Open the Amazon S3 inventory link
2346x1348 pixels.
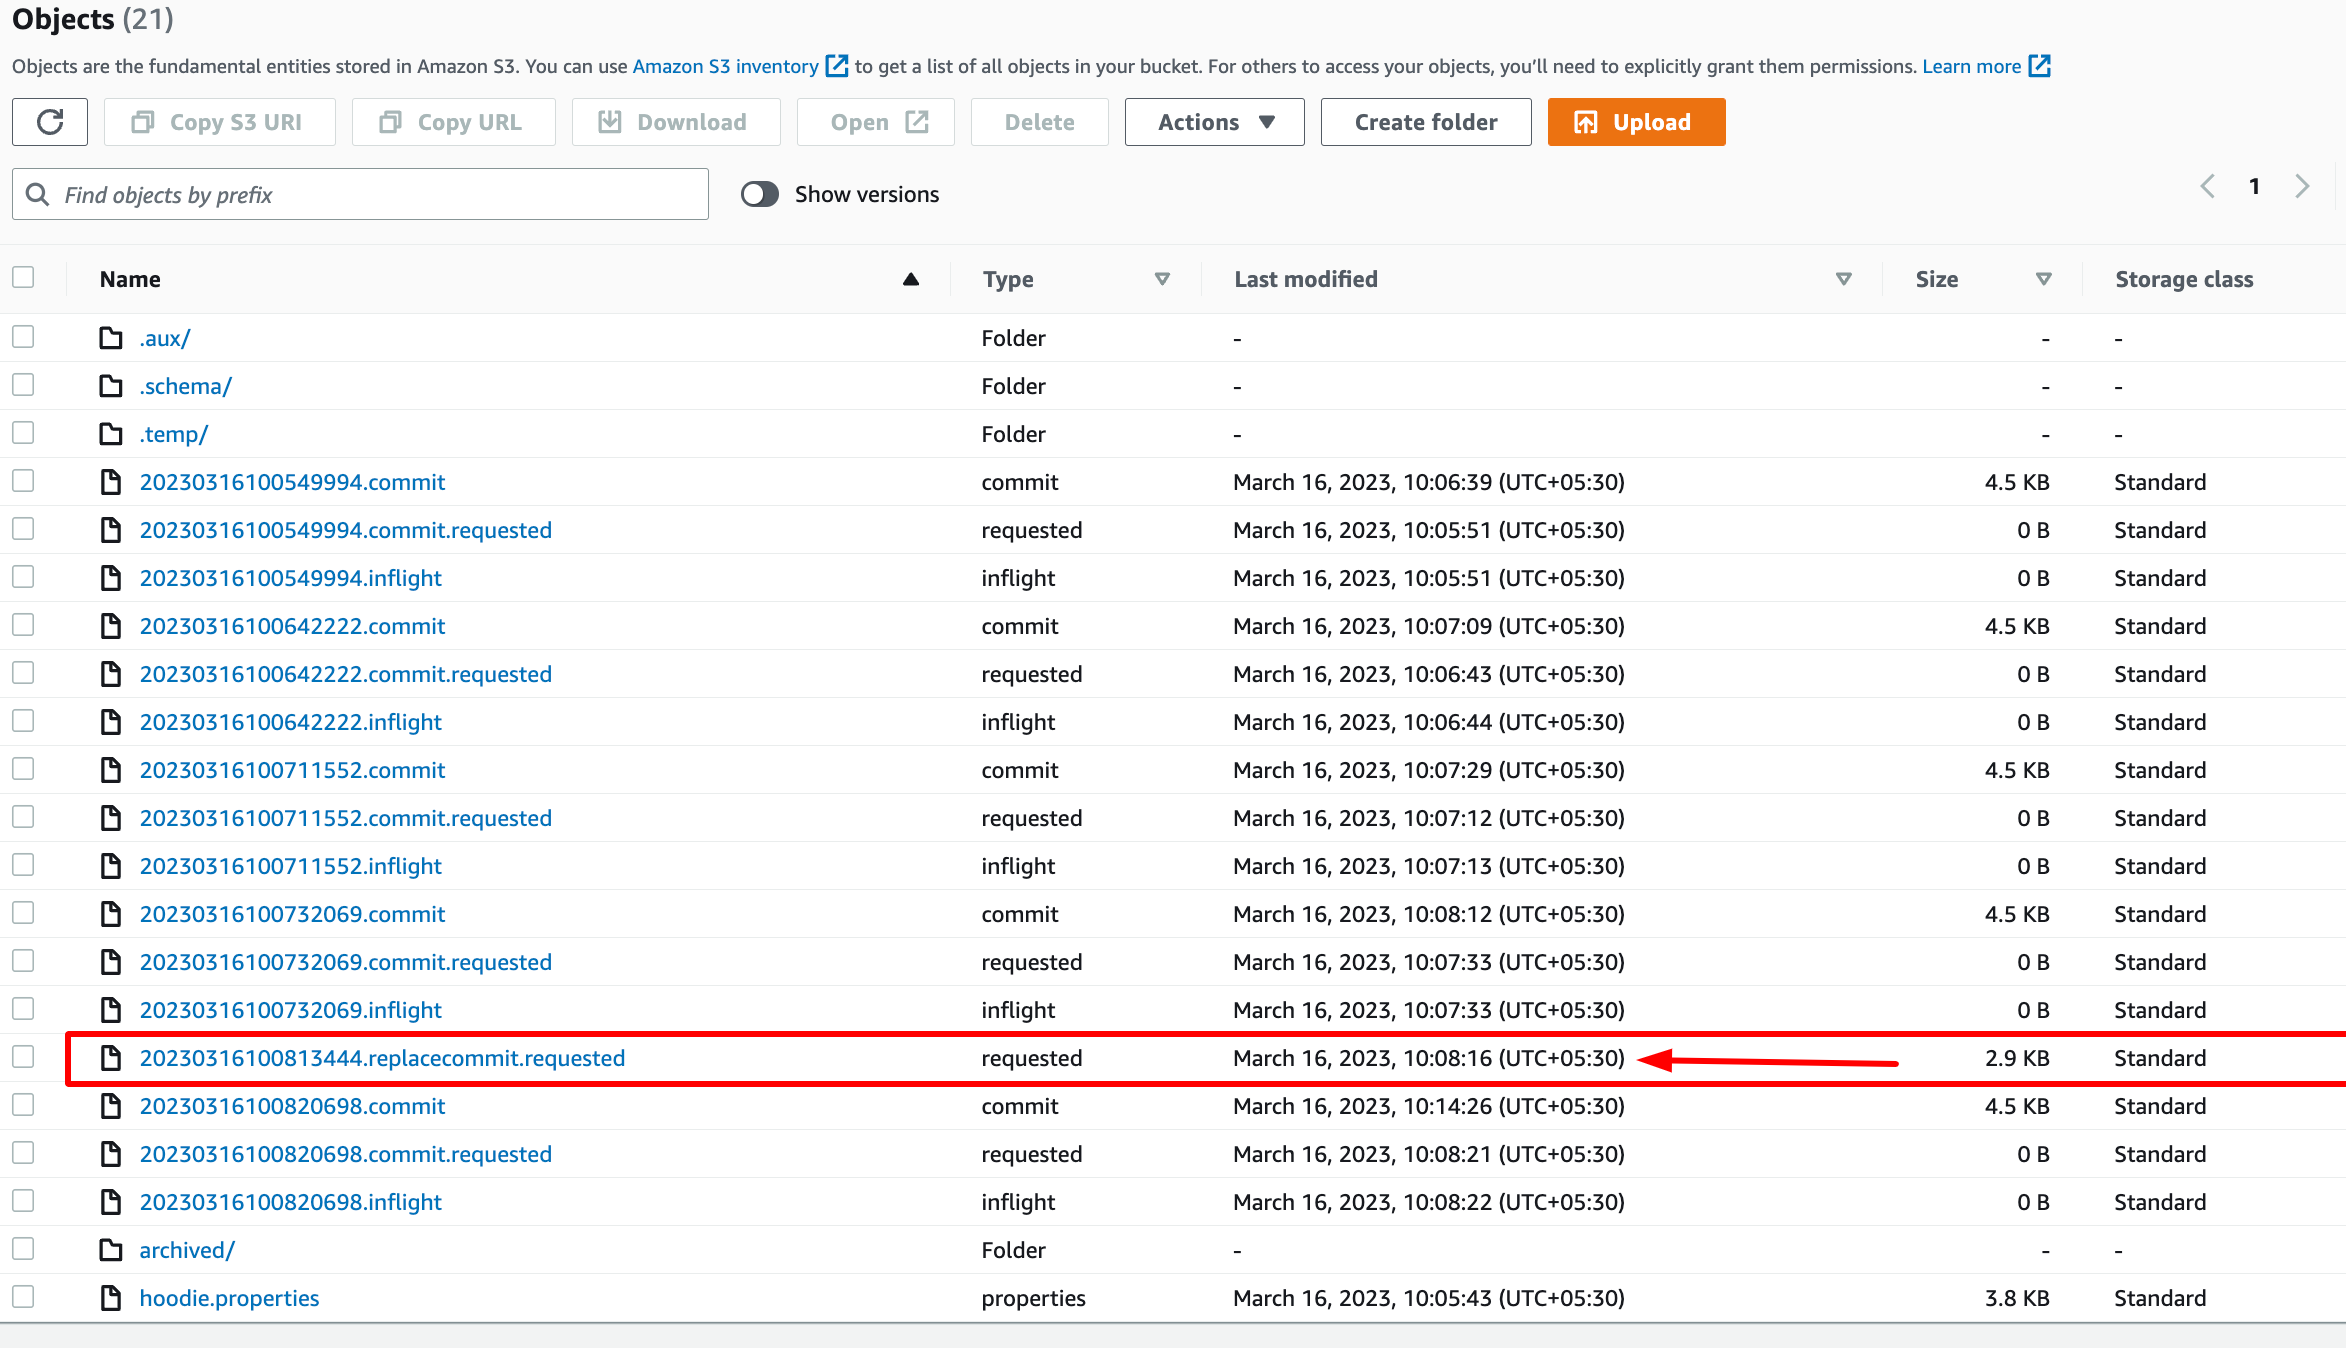(725, 66)
